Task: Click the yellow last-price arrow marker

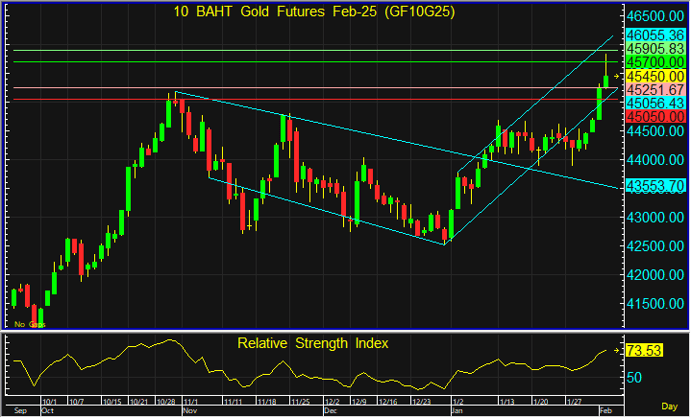Action: click(x=618, y=76)
